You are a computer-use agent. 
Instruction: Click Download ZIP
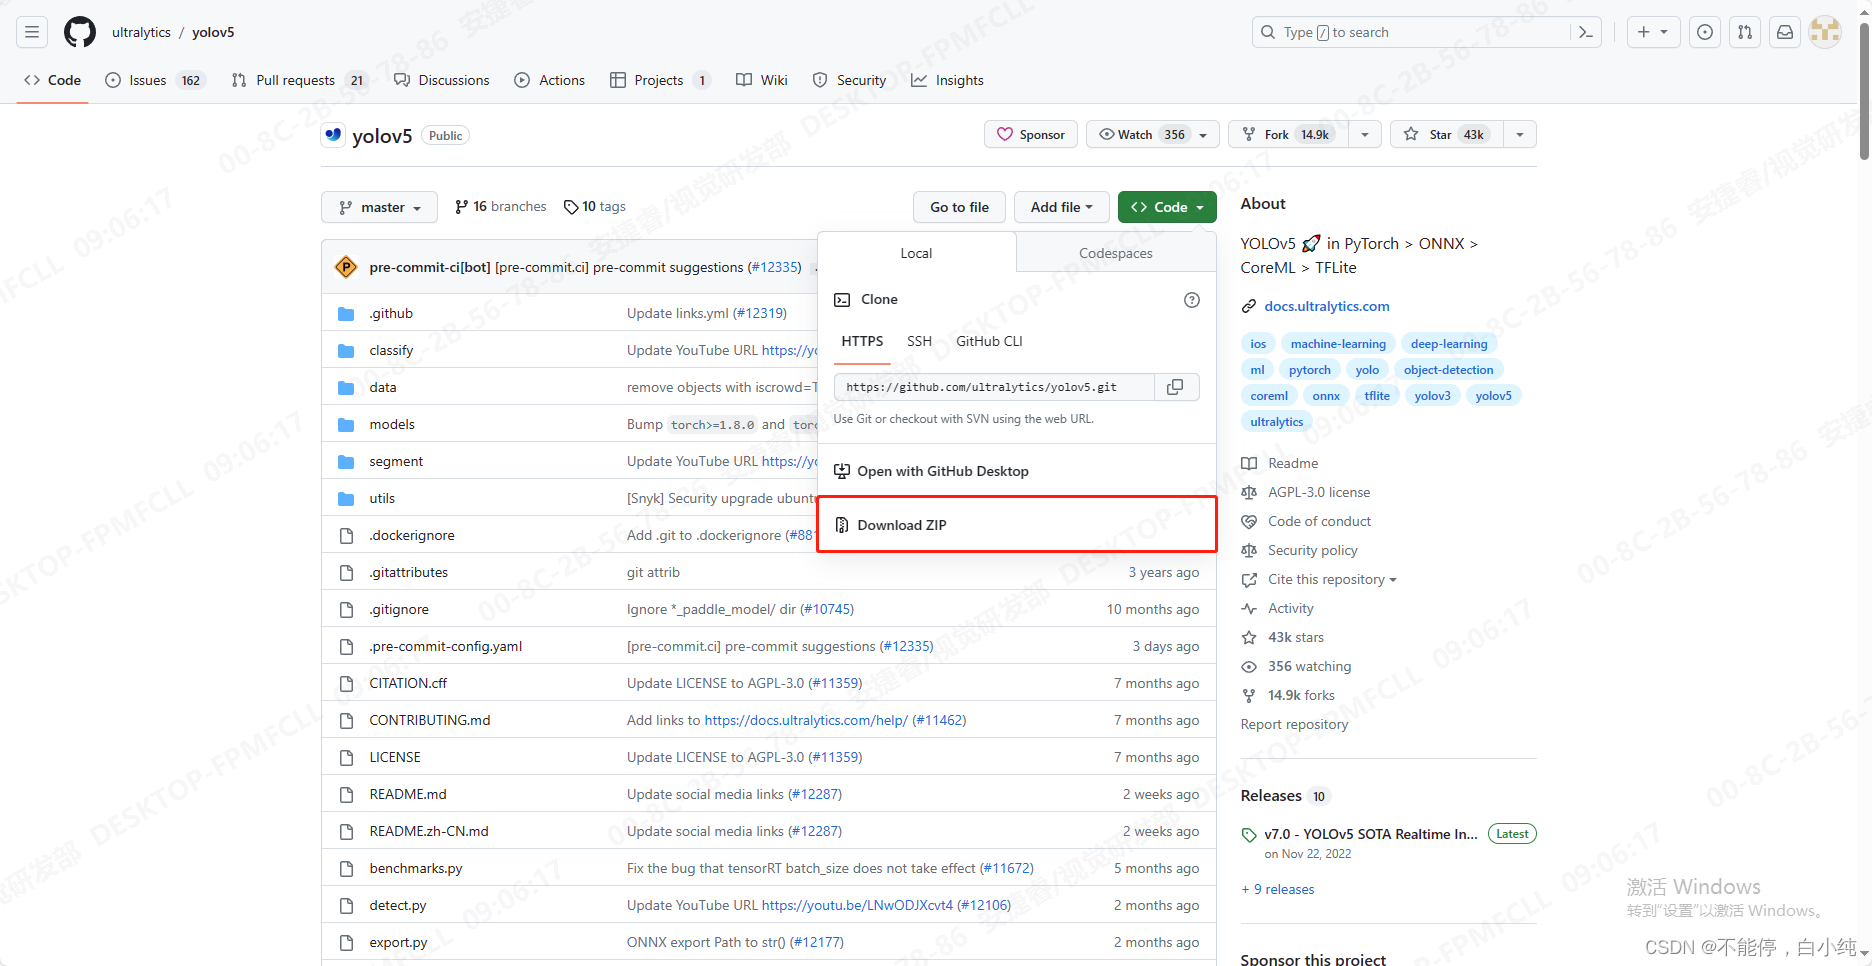click(1017, 525)
